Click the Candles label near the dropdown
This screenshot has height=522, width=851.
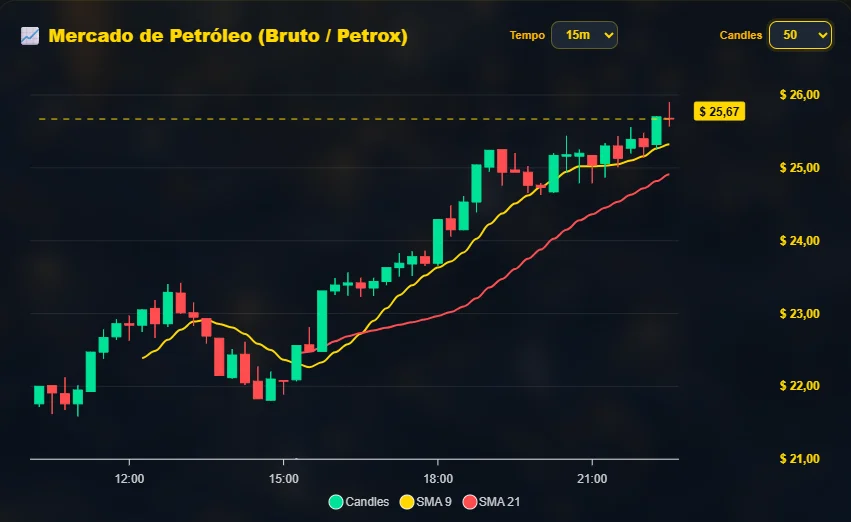(741, 35)
